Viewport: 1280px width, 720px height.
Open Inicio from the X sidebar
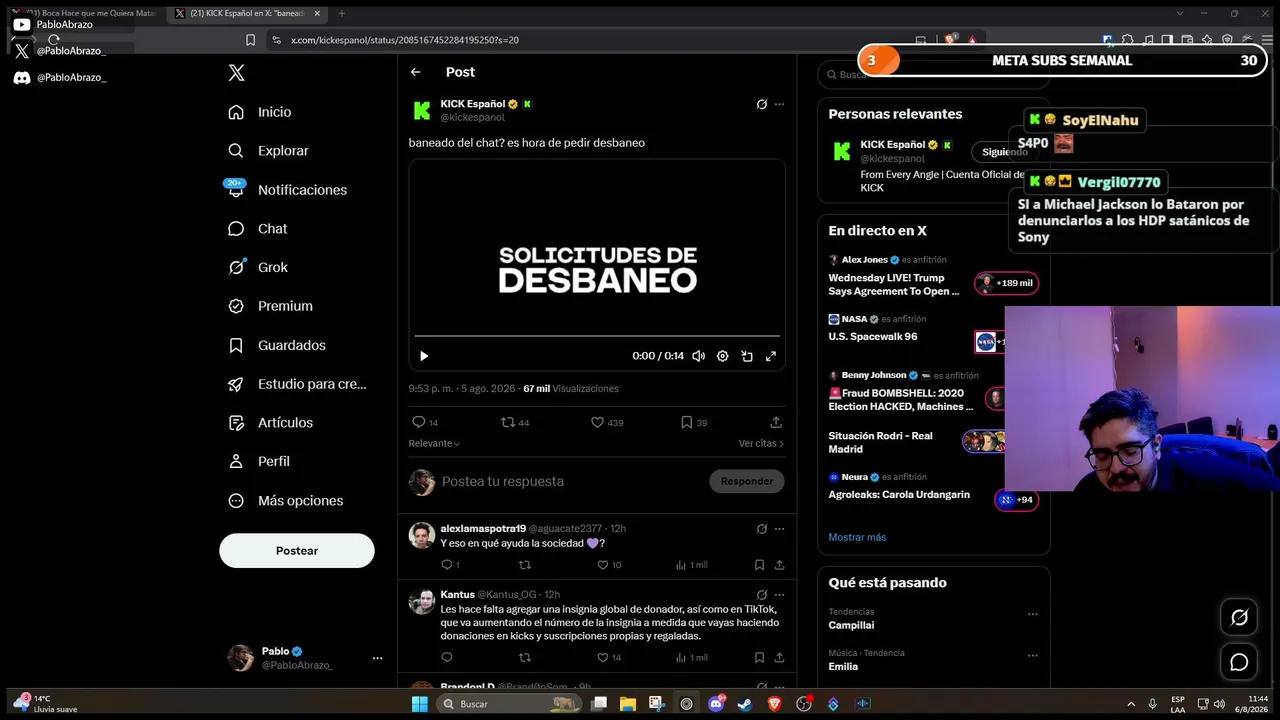point(260,112)
